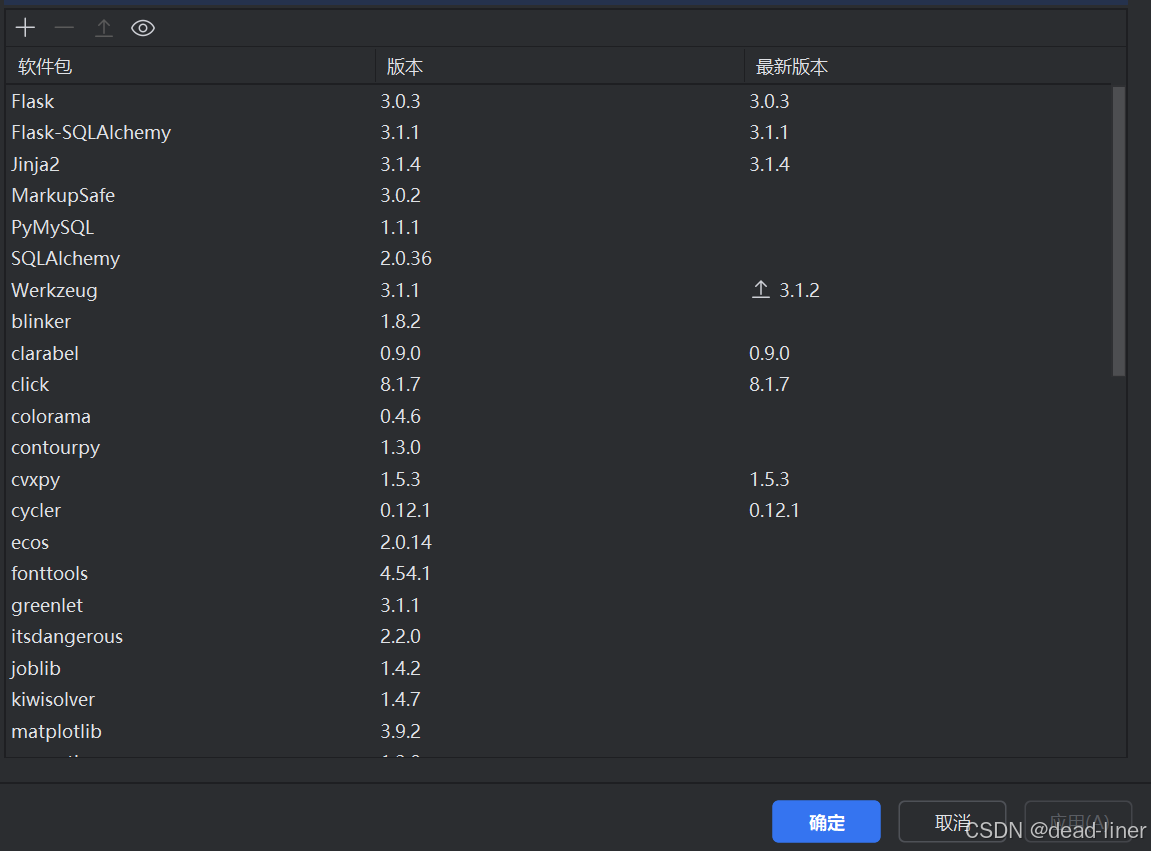Click version 1.4.7 of kiwisolver

400,700
